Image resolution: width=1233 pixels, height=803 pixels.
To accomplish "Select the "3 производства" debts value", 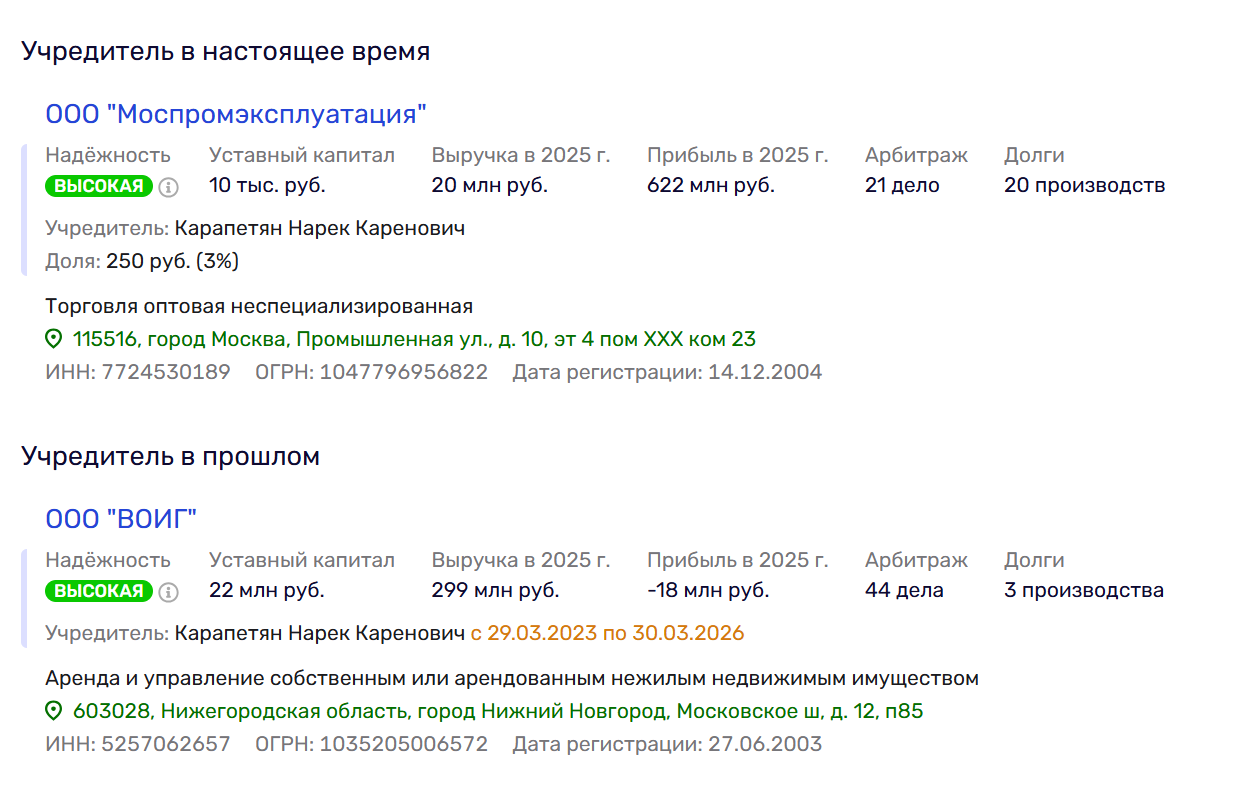I will tap(1084, 590).
